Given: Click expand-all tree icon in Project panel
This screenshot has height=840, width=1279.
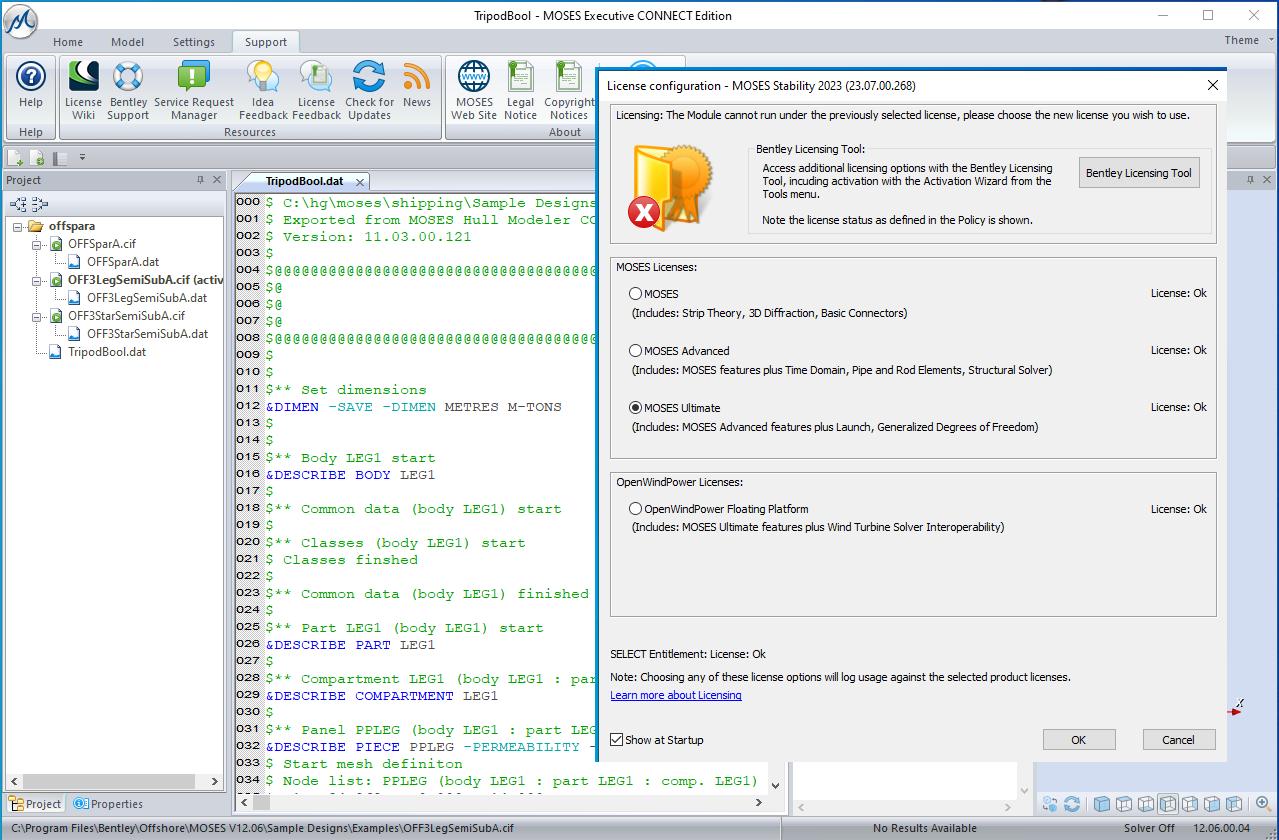Looking at the screenshot, I should 18,203.
